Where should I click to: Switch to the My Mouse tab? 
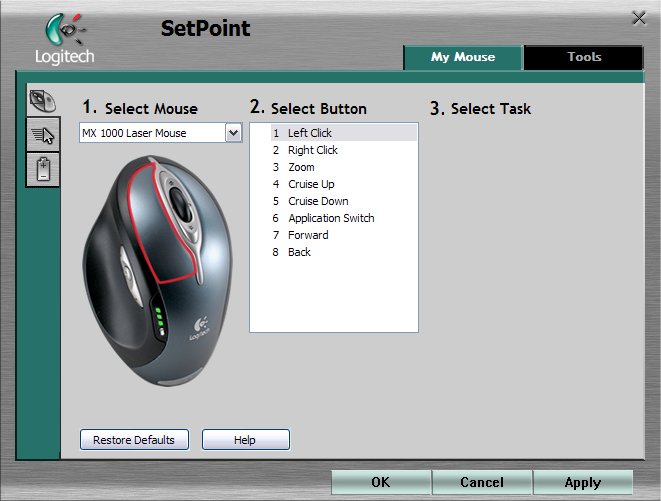tap(463, 57)
